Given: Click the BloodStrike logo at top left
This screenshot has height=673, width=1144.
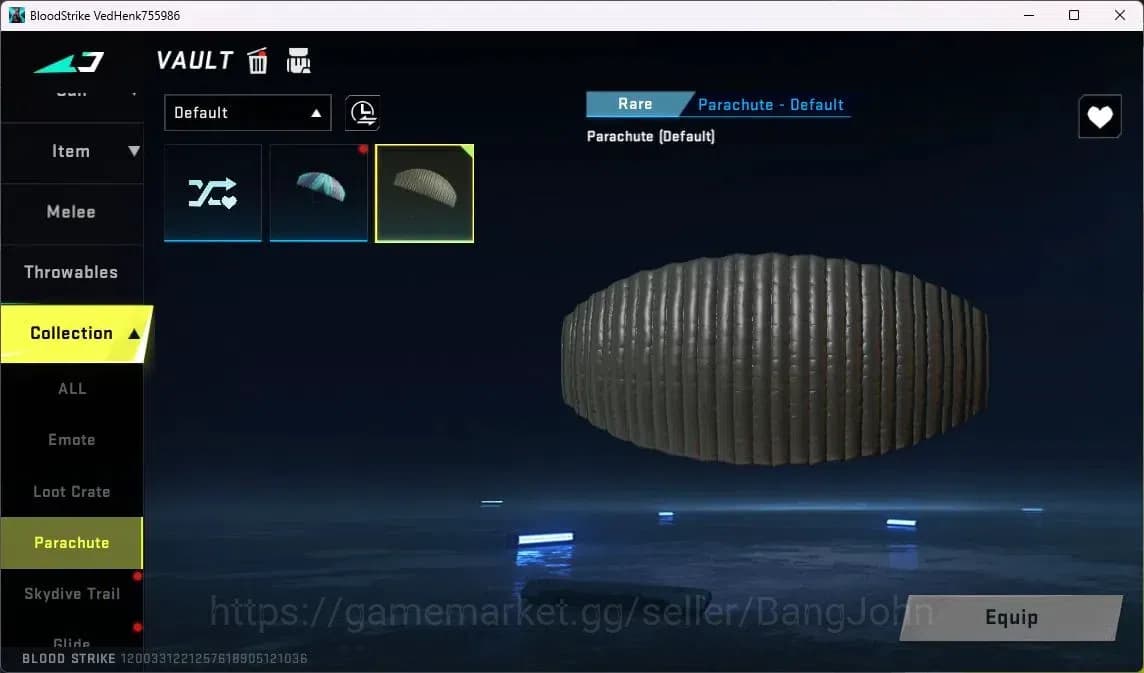Looking at the screenshot, I should 70,63.
